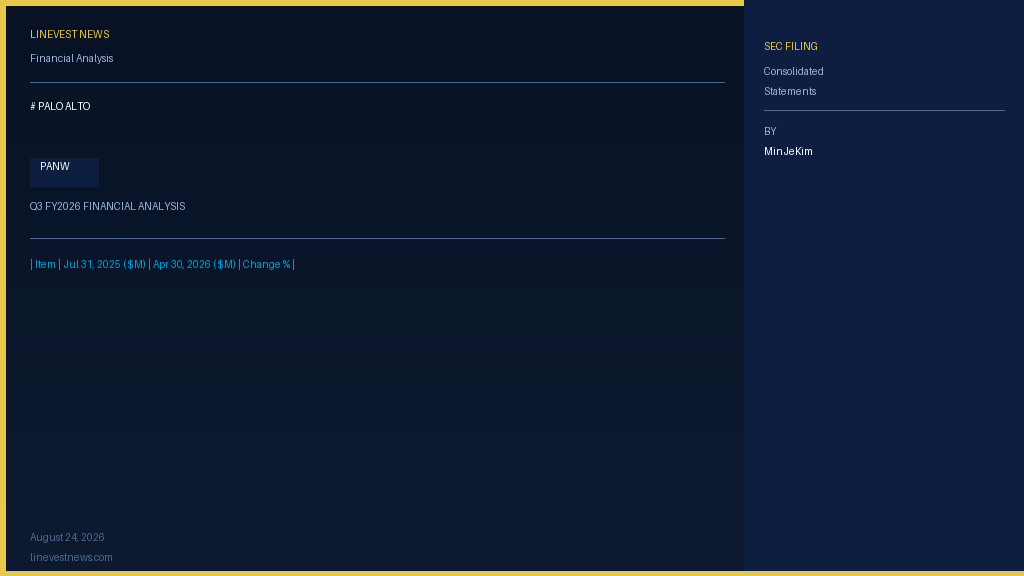The height and width of the screenshot is (576, 1024).
Task: Click the BY label in sidebar
Action: point(770,131)
